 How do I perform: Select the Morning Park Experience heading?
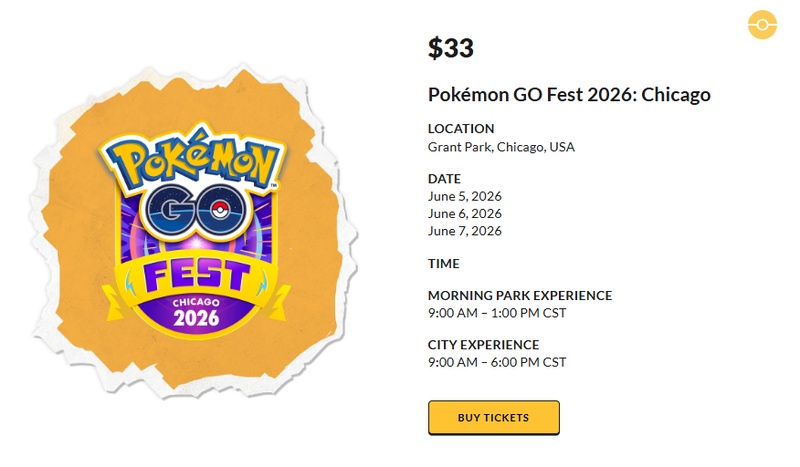coord(520,296)
